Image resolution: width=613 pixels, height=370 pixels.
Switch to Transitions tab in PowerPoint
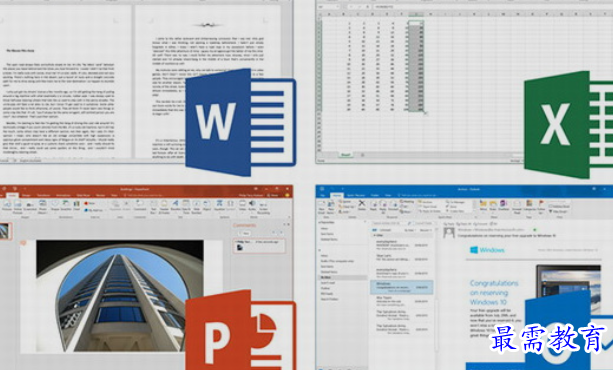(43, 195)
